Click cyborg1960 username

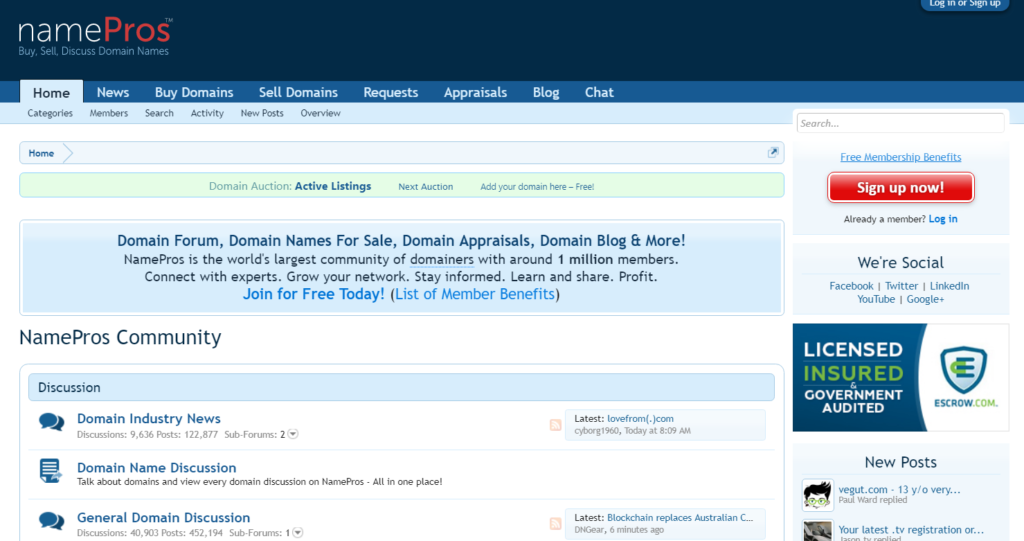click(596, 431)
